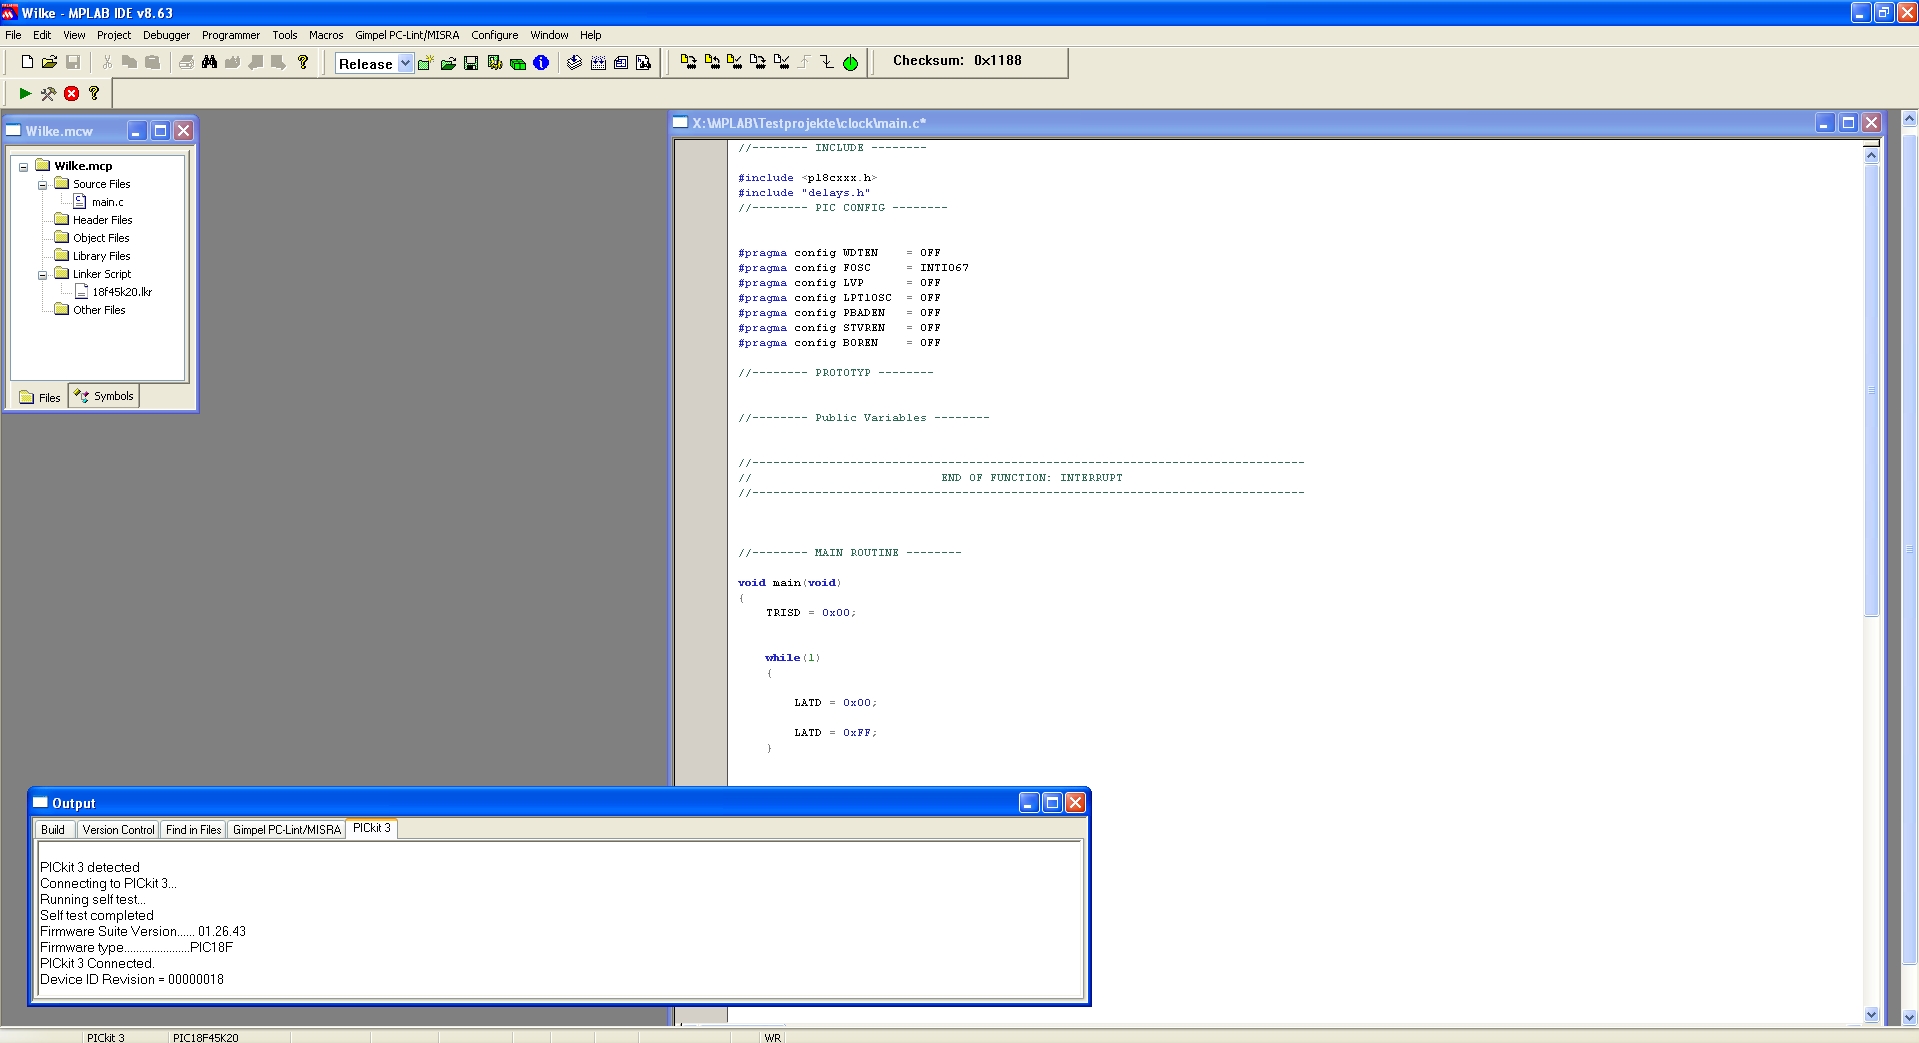The image size is (1919, 1043).
Task: Click the Build hammer icon
Action: [47, 93]
